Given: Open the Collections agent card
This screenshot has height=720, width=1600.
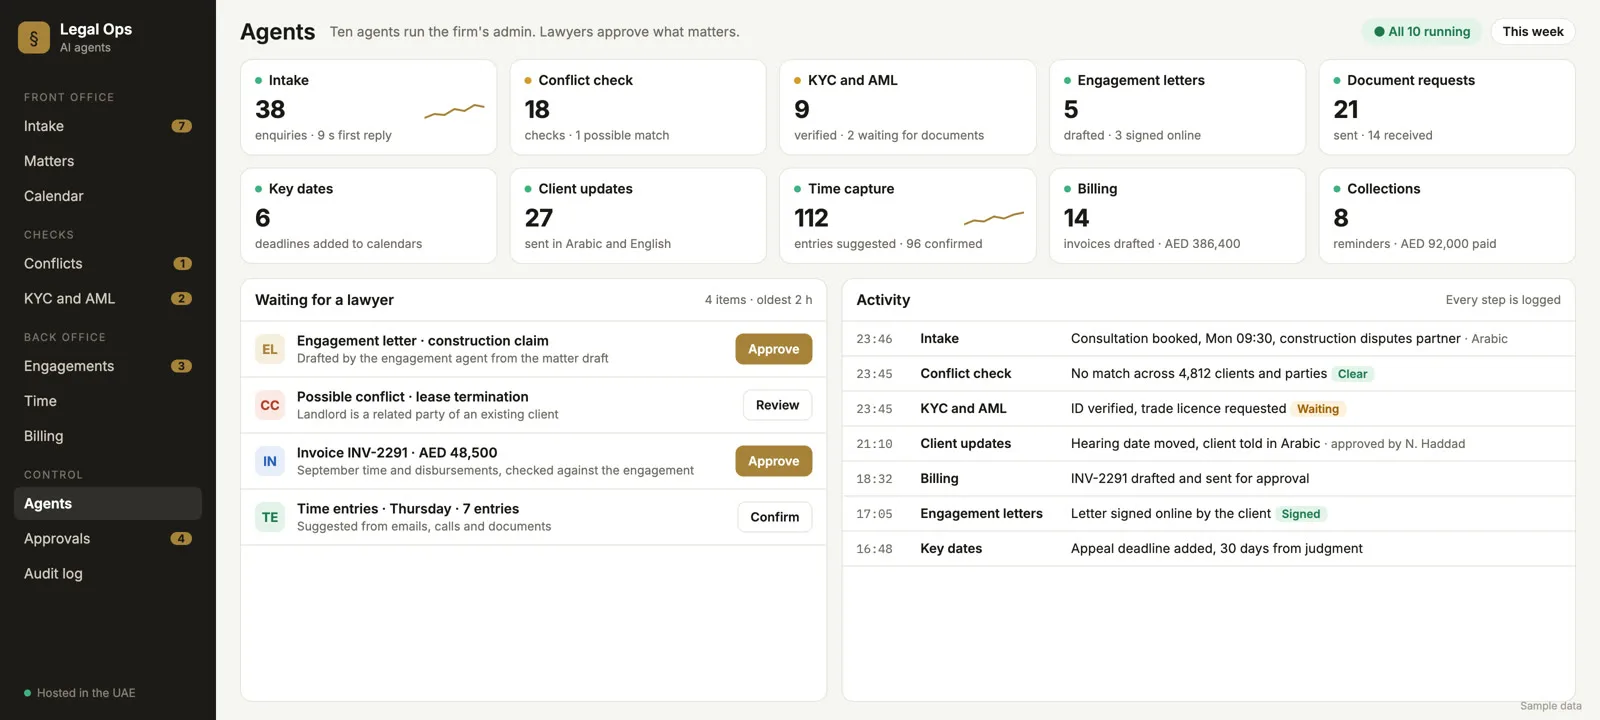Looking at the screenshot, I should 1447,216.
